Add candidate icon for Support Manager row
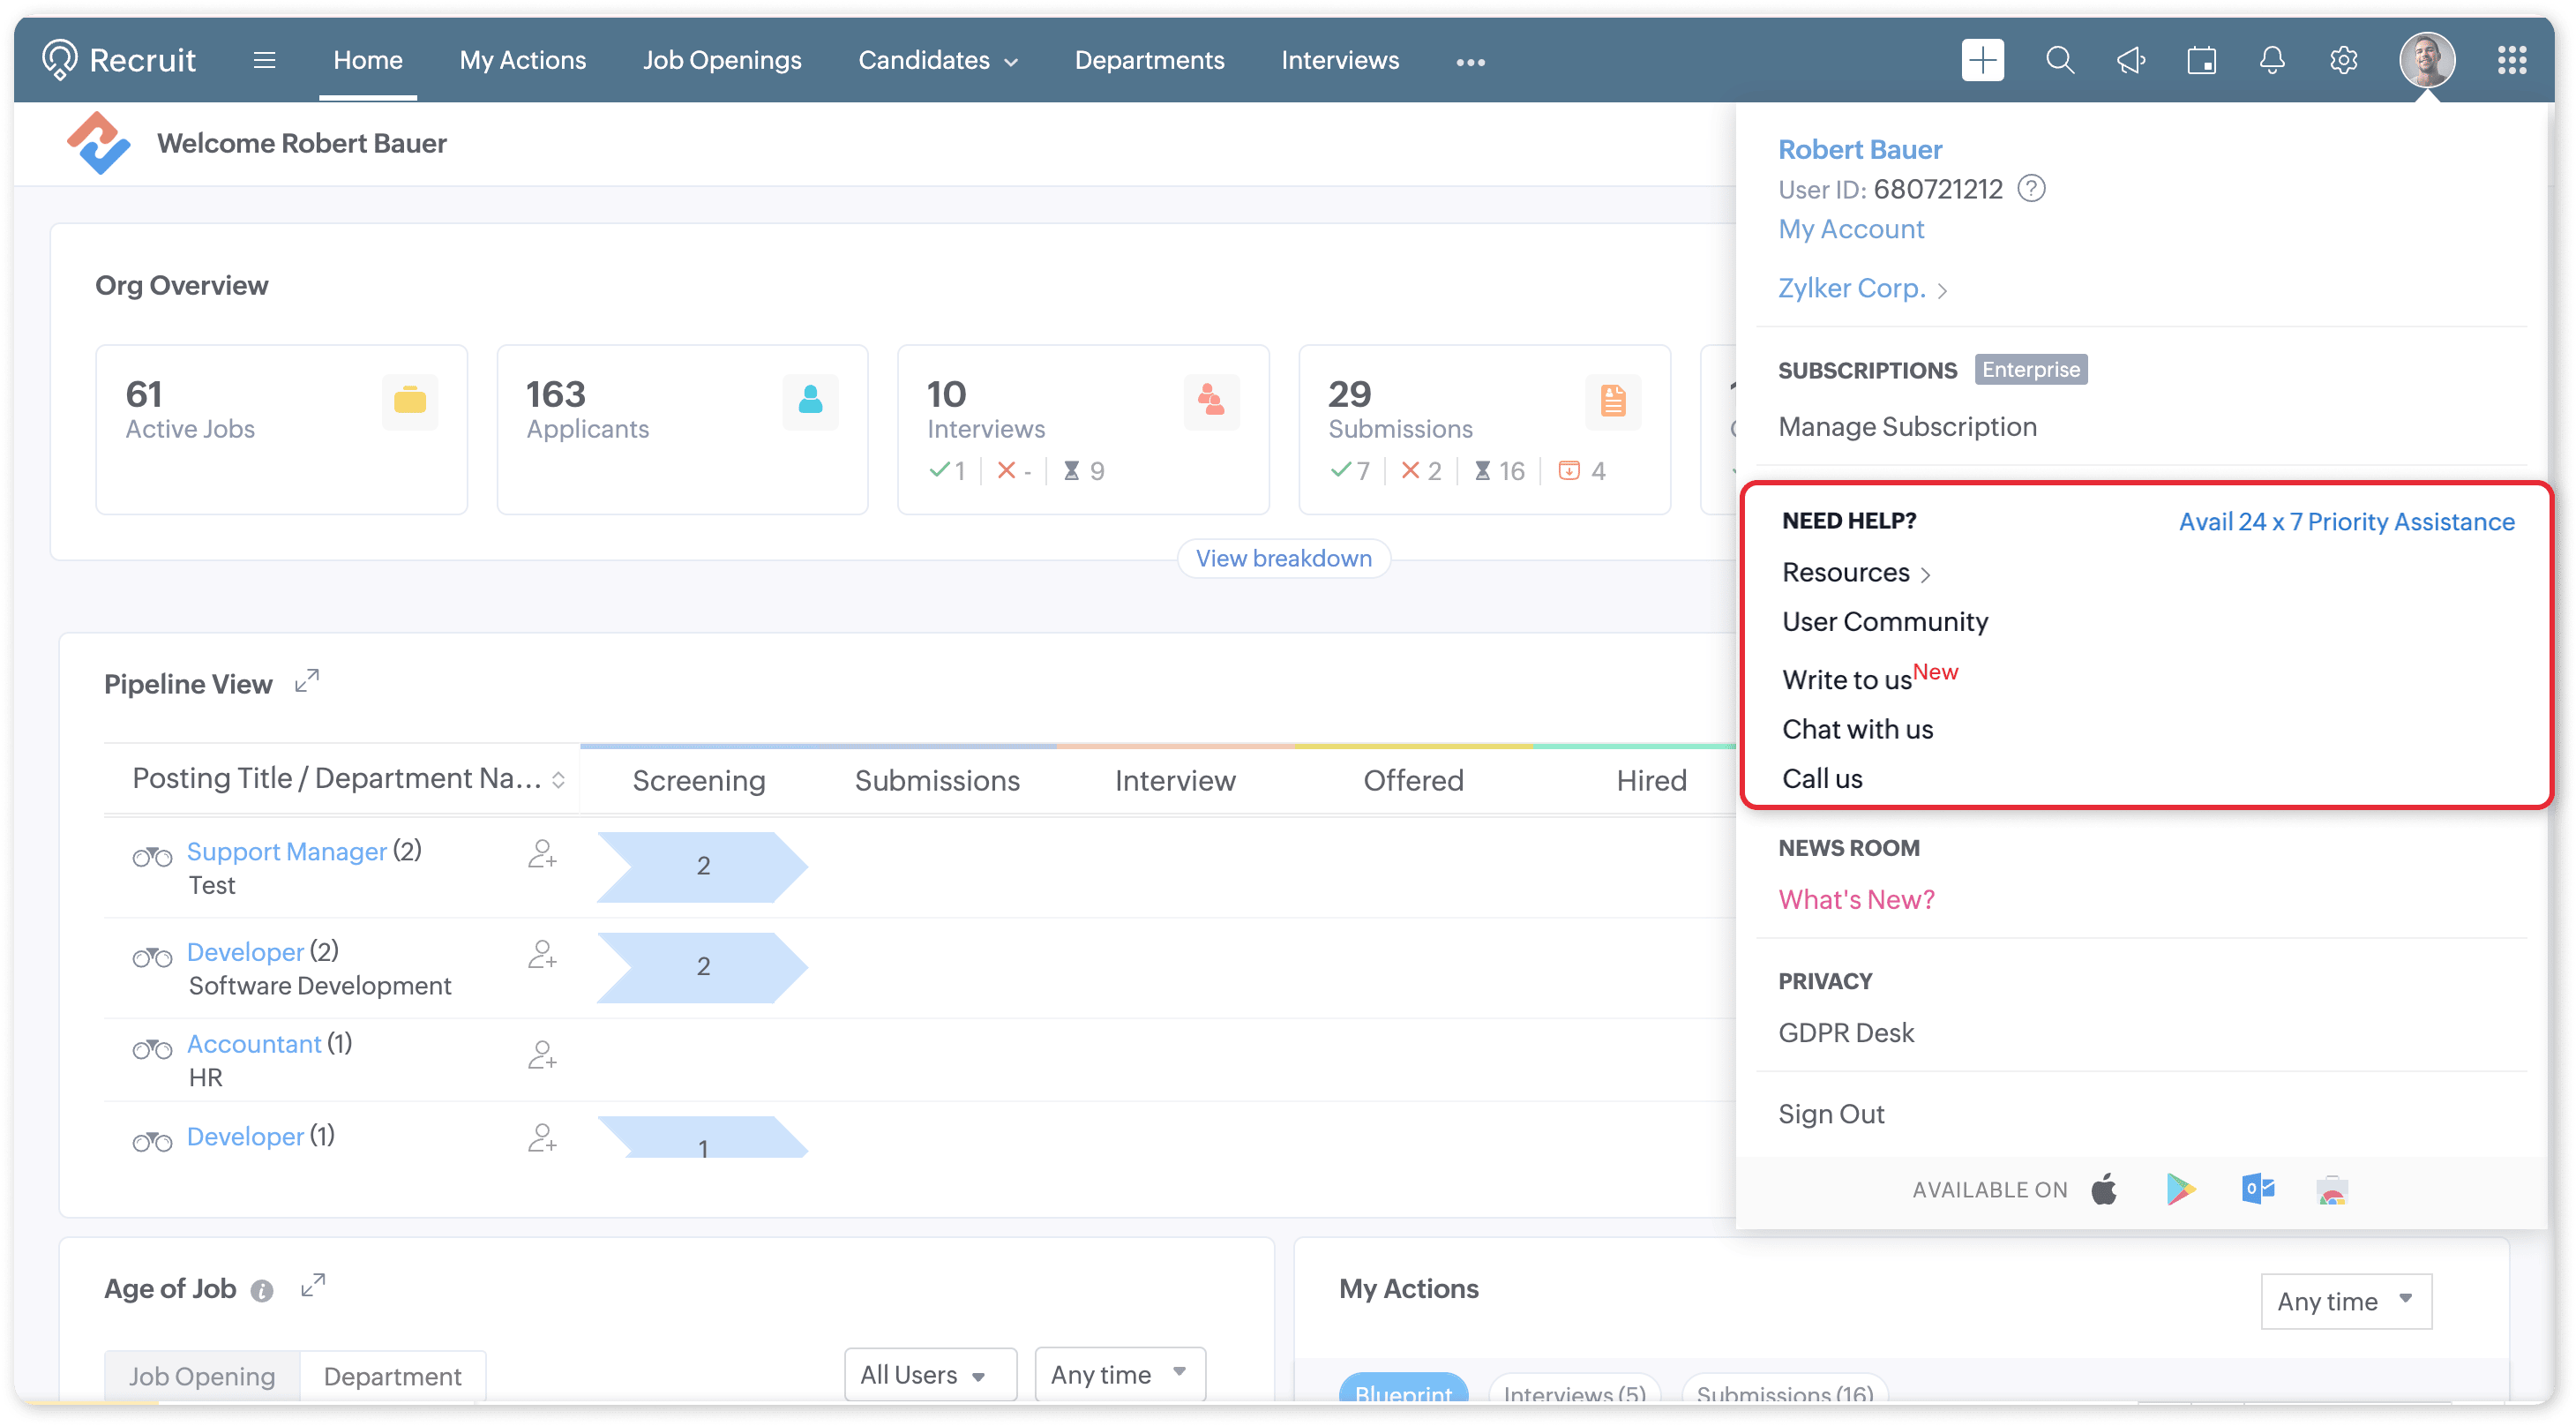 point(542,853)
